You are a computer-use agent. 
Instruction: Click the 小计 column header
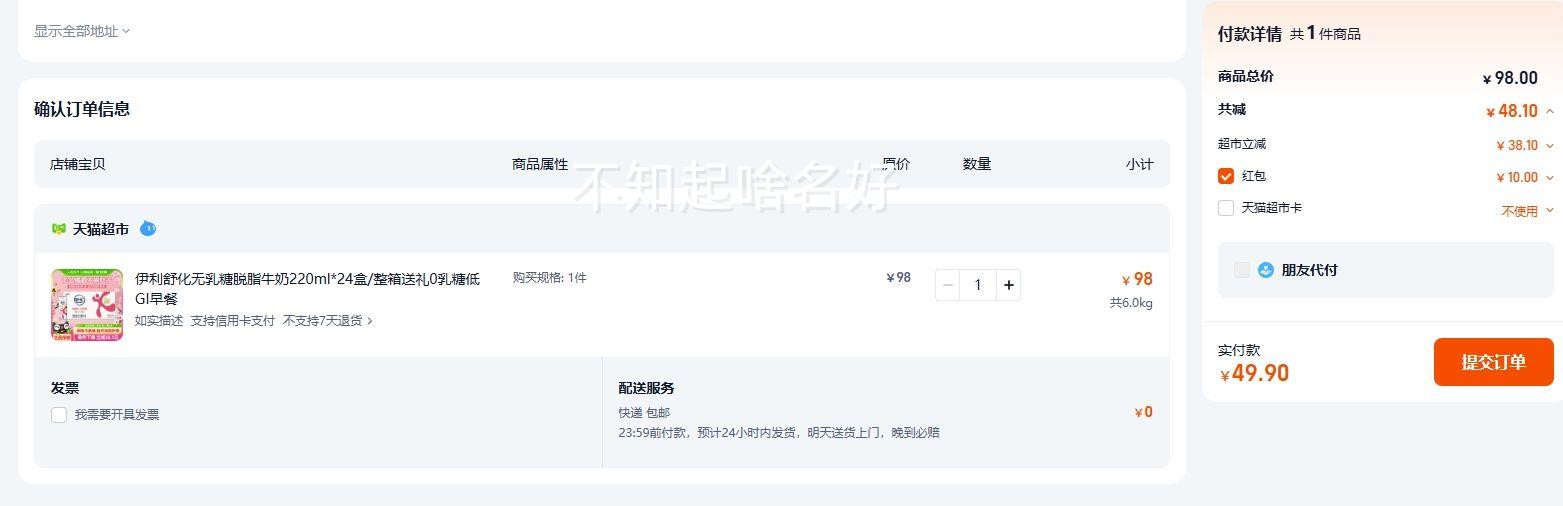[x=1139, y=164]
